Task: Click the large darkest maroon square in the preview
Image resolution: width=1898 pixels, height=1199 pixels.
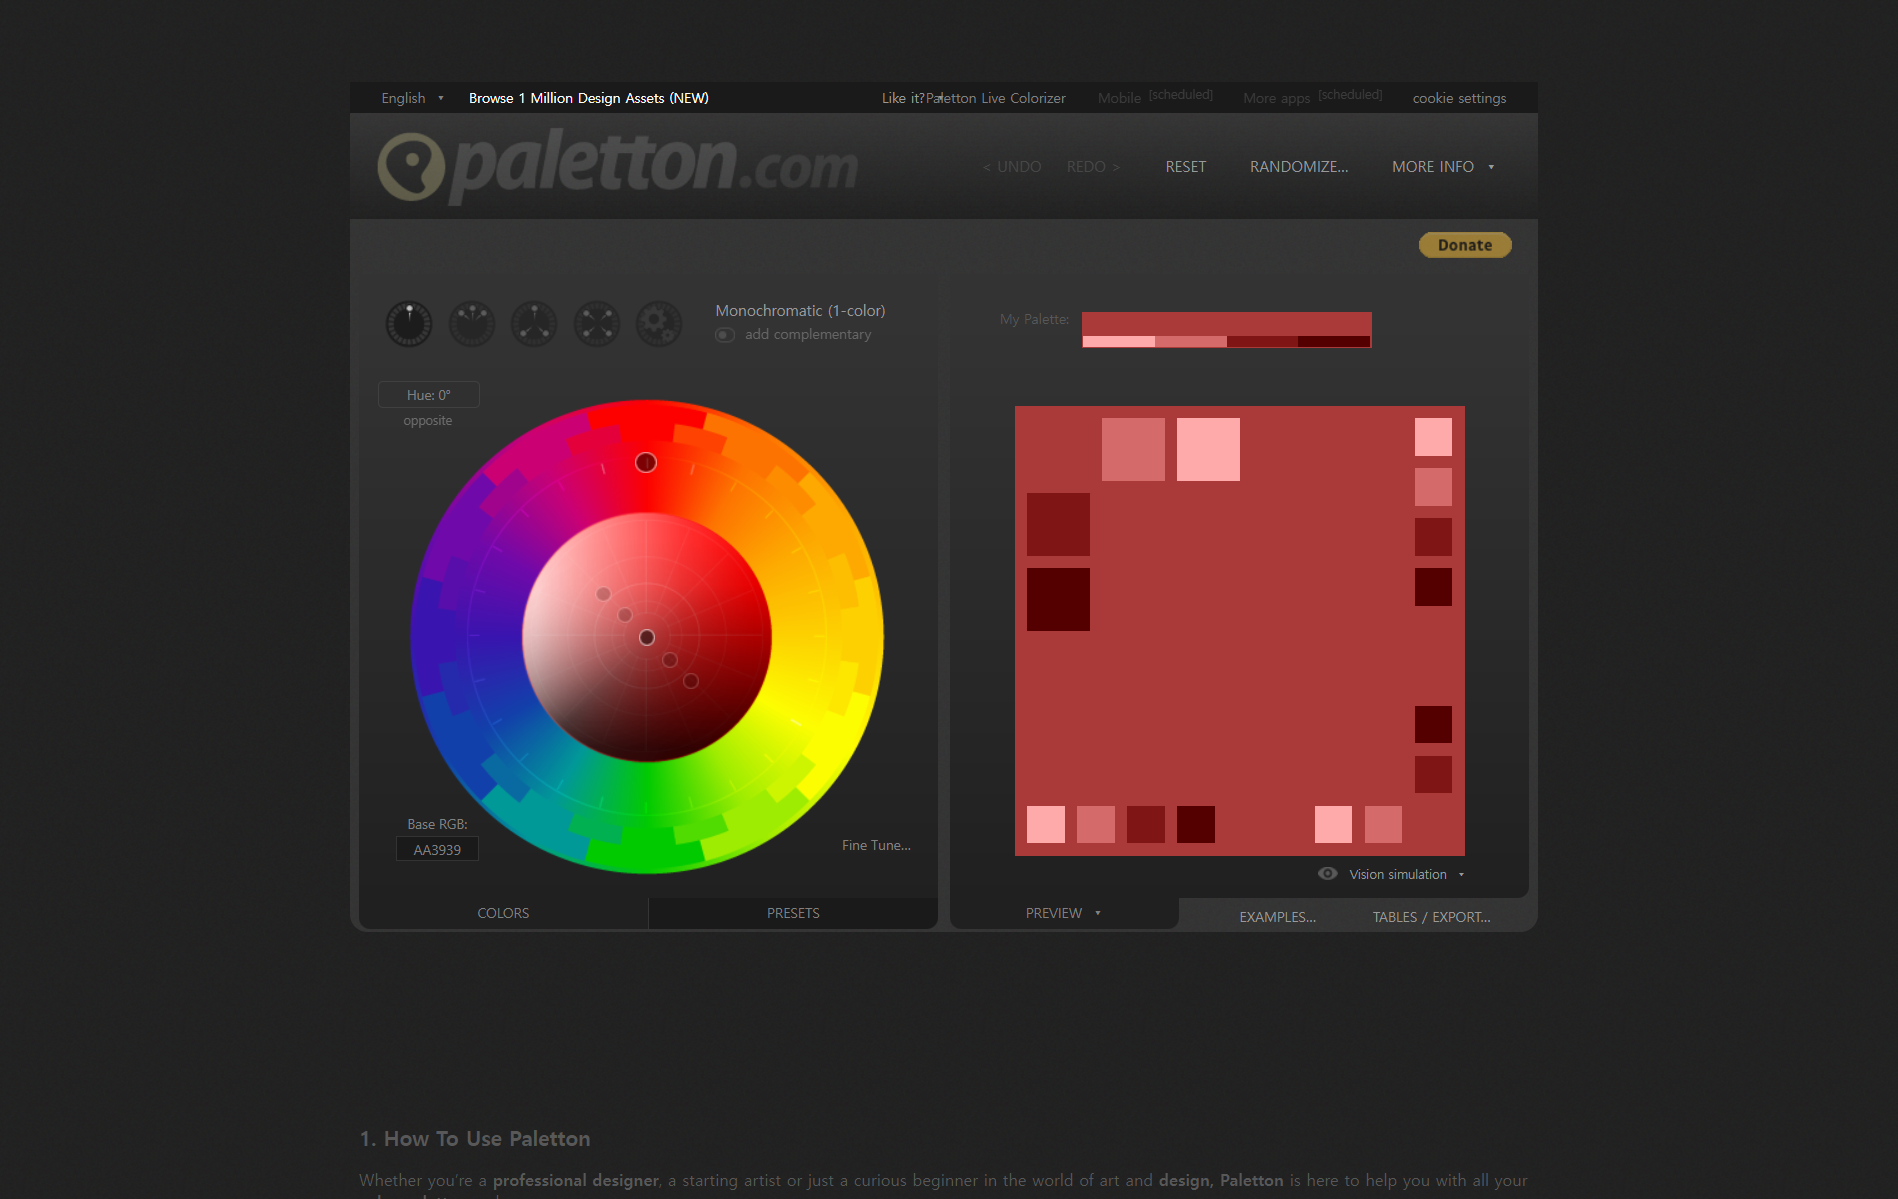Action: point(1058,599)
